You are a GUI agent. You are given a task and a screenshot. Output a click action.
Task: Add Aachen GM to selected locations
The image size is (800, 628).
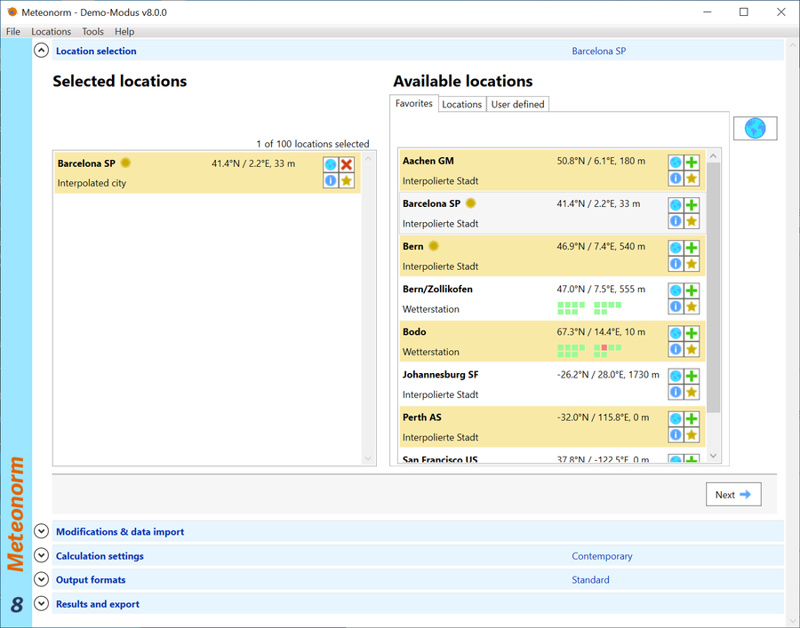(x=691, y=162)
